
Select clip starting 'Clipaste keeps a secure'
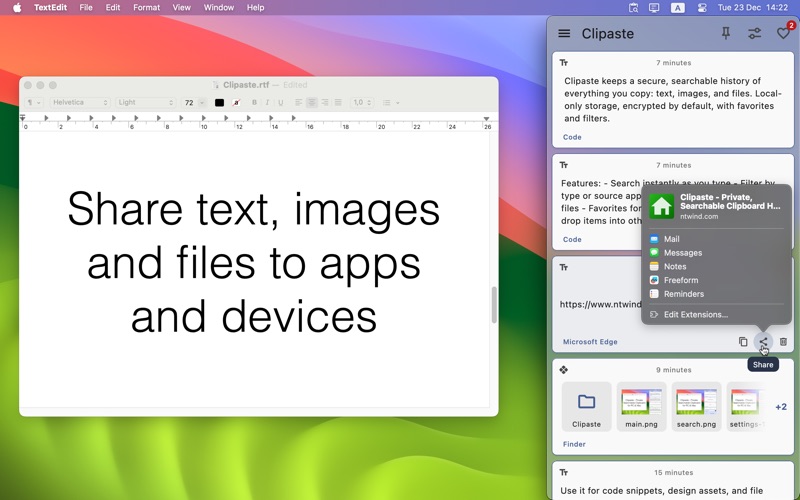(673, 100)
